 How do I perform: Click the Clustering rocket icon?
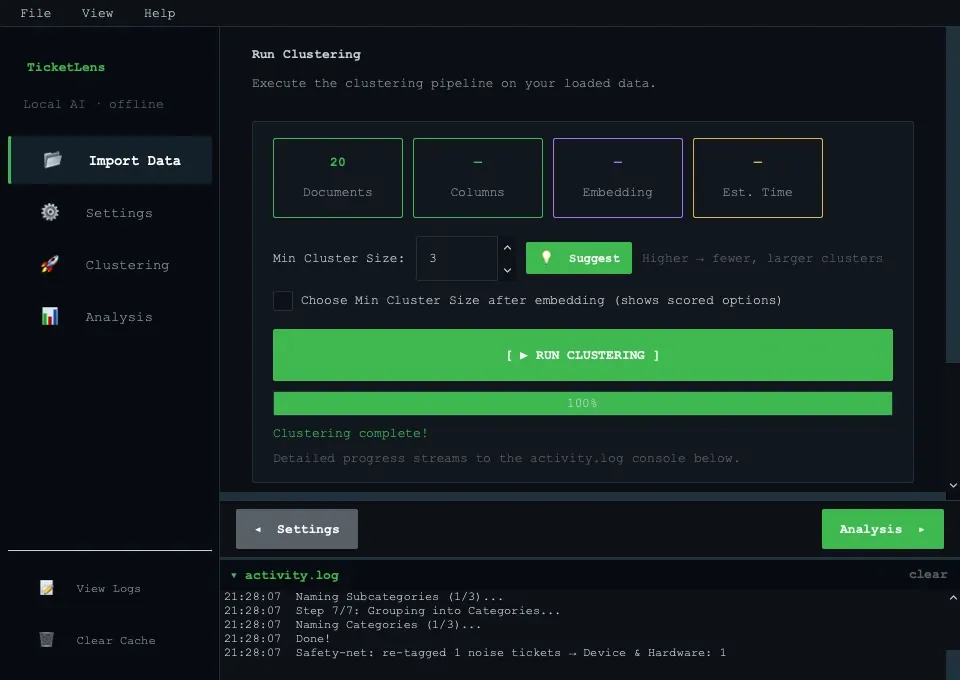pos(50,264)
